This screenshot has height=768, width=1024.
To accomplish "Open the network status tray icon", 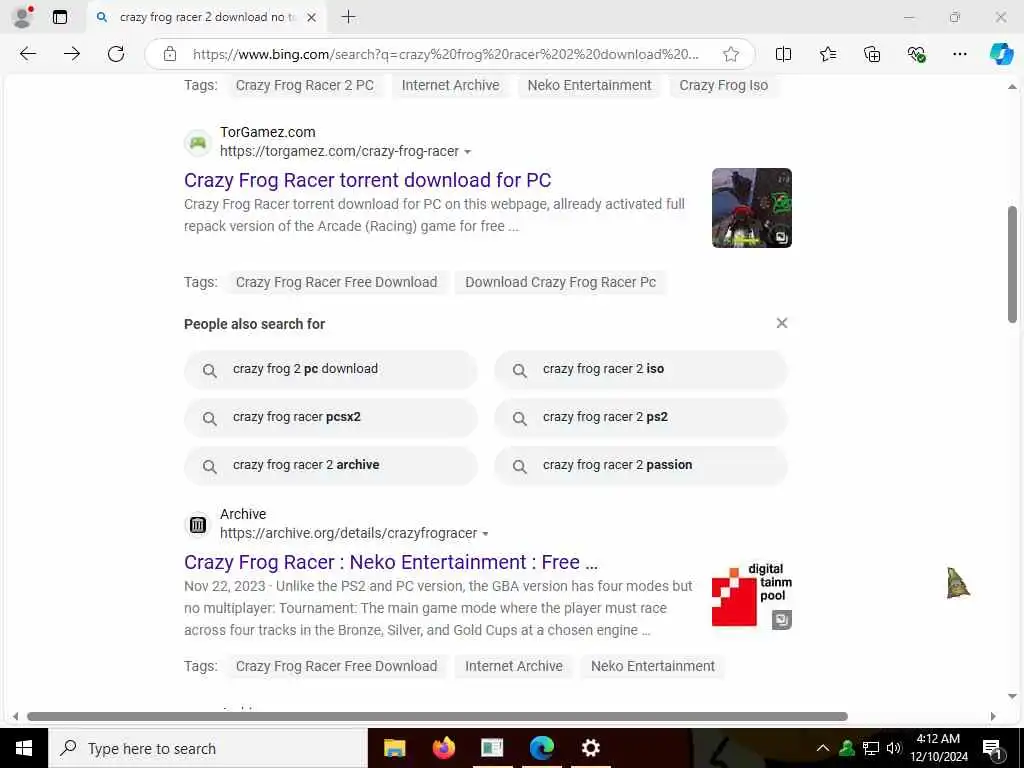I will click(871, 748).
